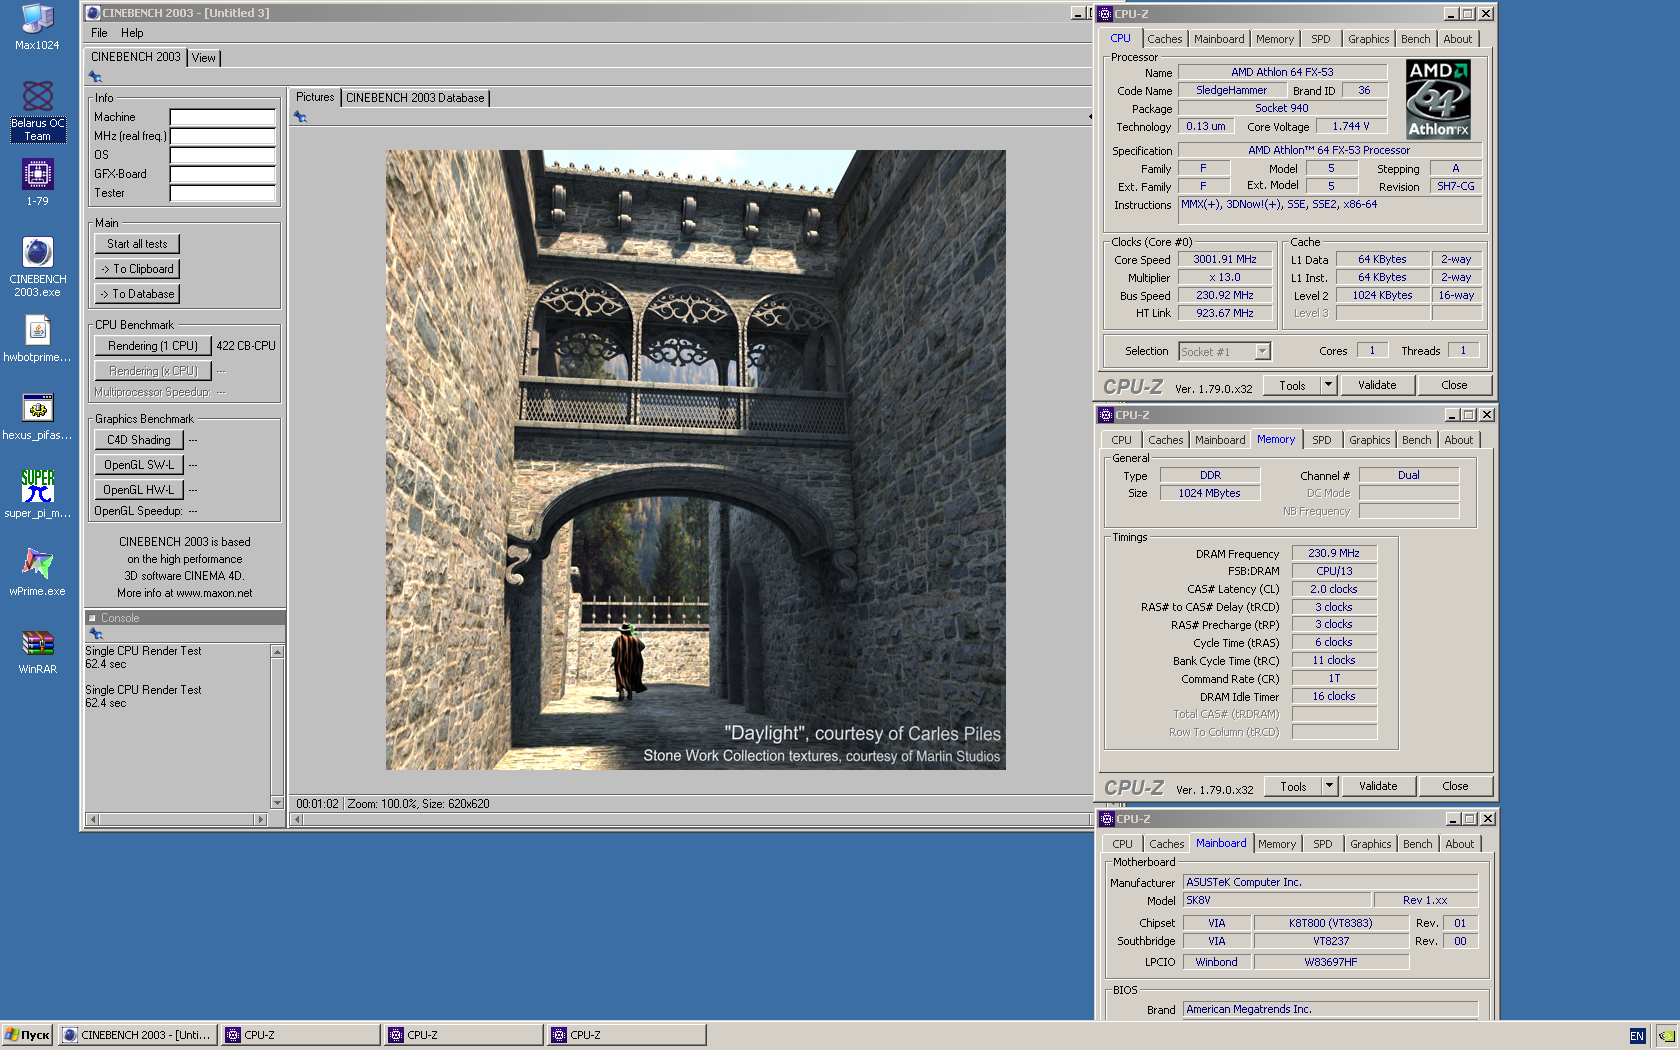Viewport: 1680px width, 1050px height.
Task: Click the Console horizontal scrollbar right arrow
Action: 261,819
